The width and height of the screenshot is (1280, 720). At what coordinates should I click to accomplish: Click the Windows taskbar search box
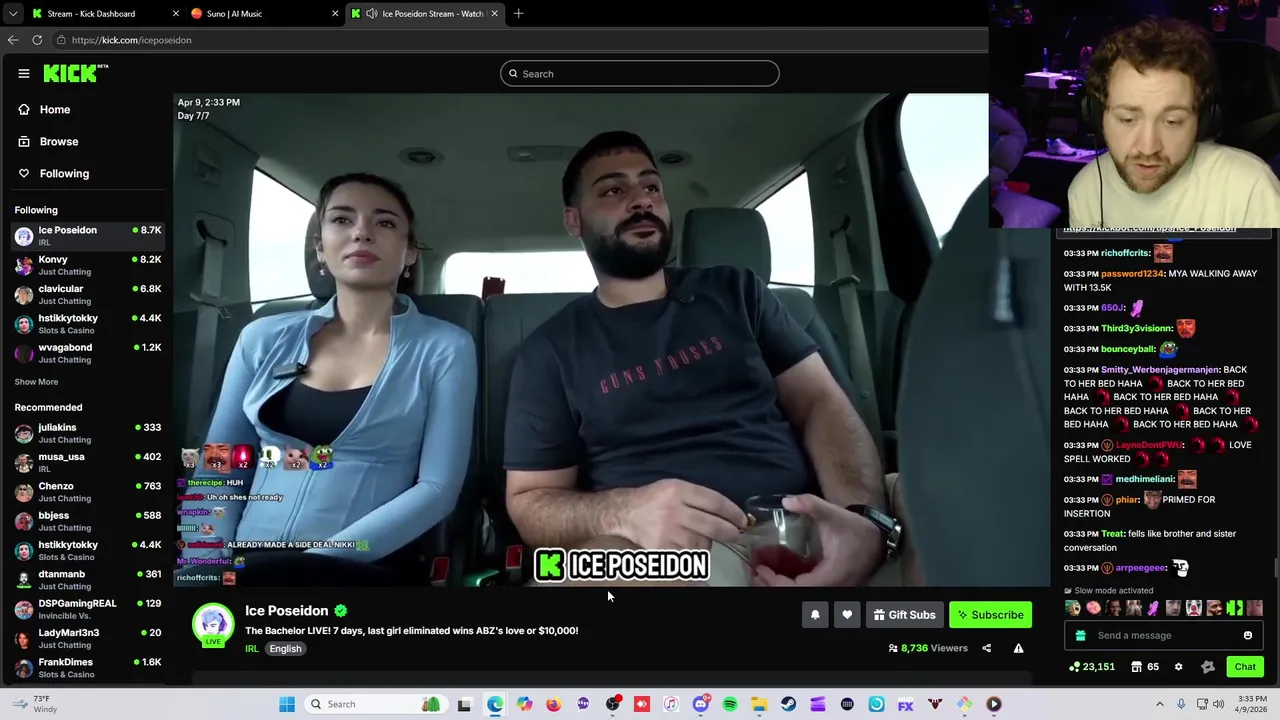[x=374, y=705]
